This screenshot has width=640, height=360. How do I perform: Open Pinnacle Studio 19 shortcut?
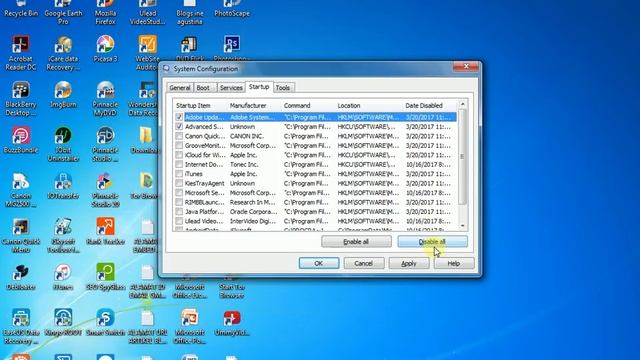coord(105,191)
